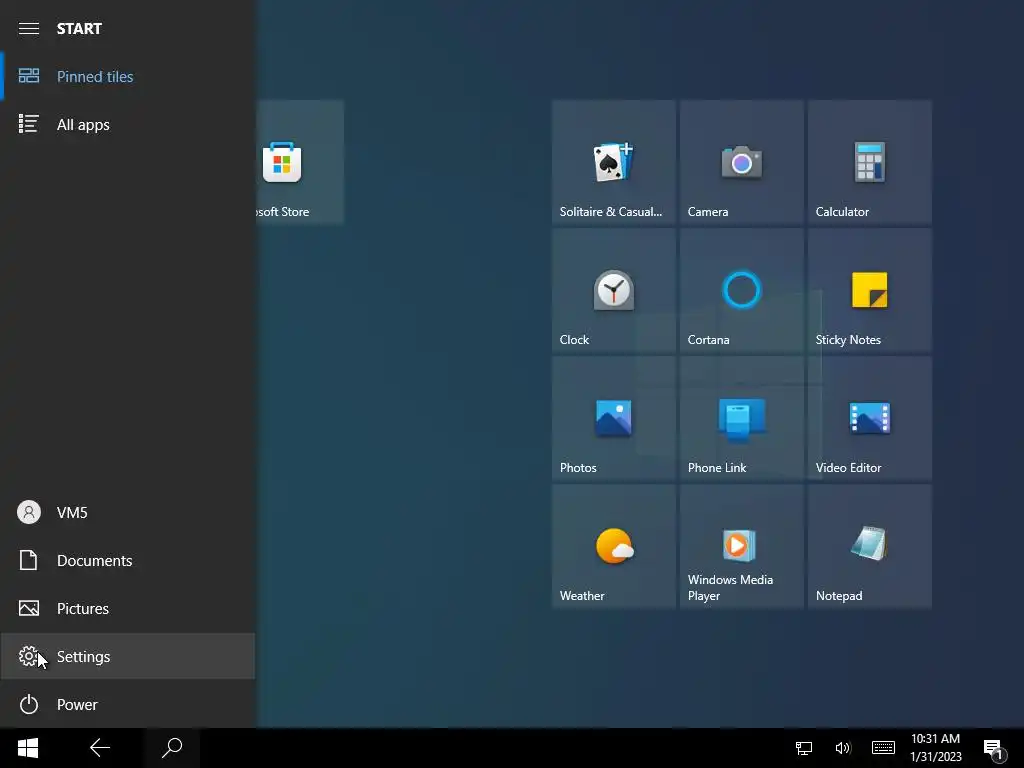The image size is (1024, 768).
Task: Open Settings from the Start menu
Action: pyautogui.click(x=127, y=656)
